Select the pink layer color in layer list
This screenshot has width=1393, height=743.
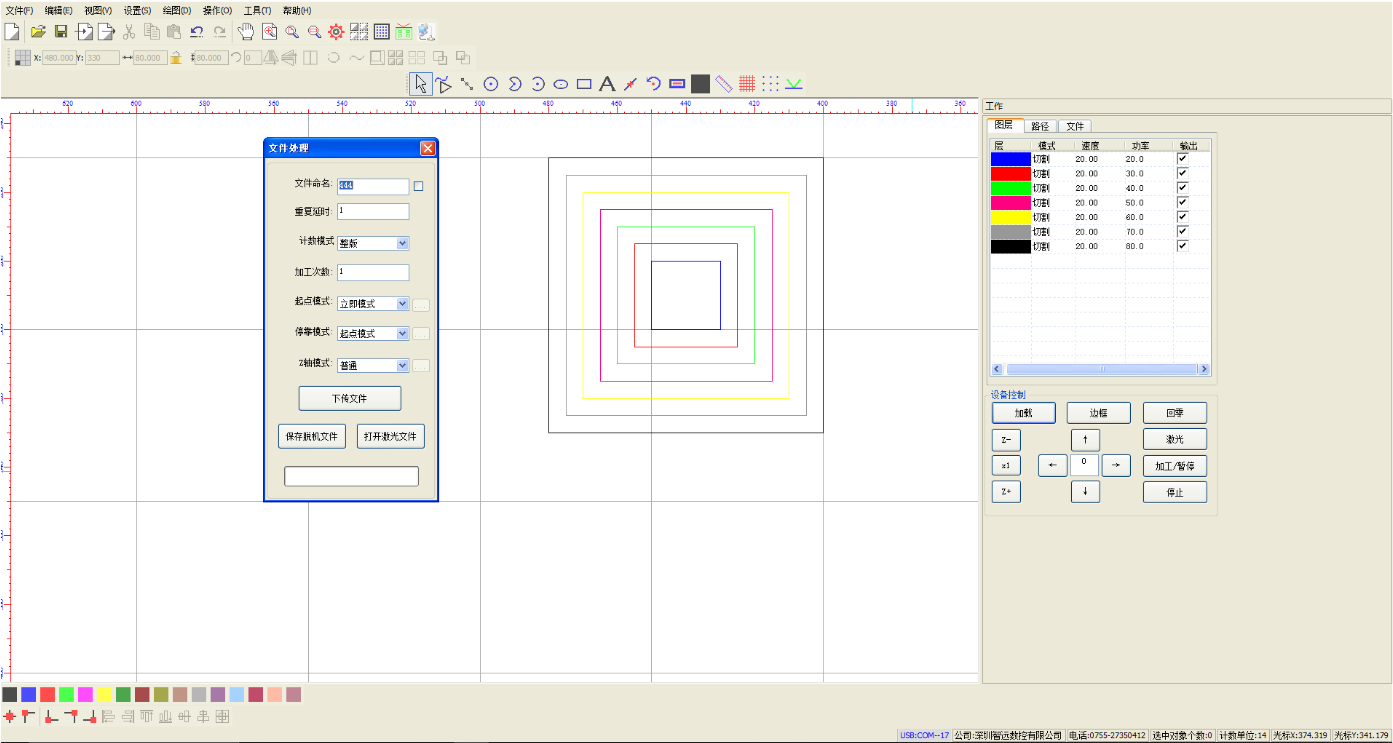click(1010, 202)
